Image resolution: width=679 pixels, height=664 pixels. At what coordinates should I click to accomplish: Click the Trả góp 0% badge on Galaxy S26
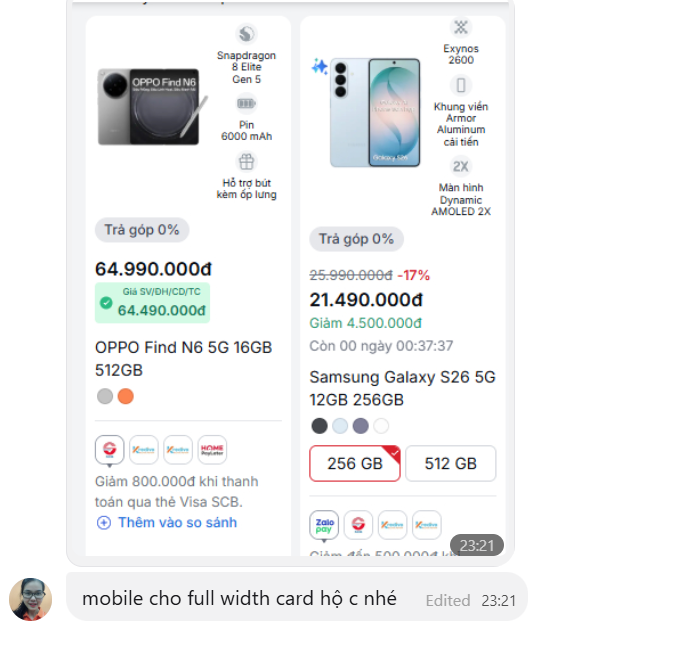tap(356, 239)
